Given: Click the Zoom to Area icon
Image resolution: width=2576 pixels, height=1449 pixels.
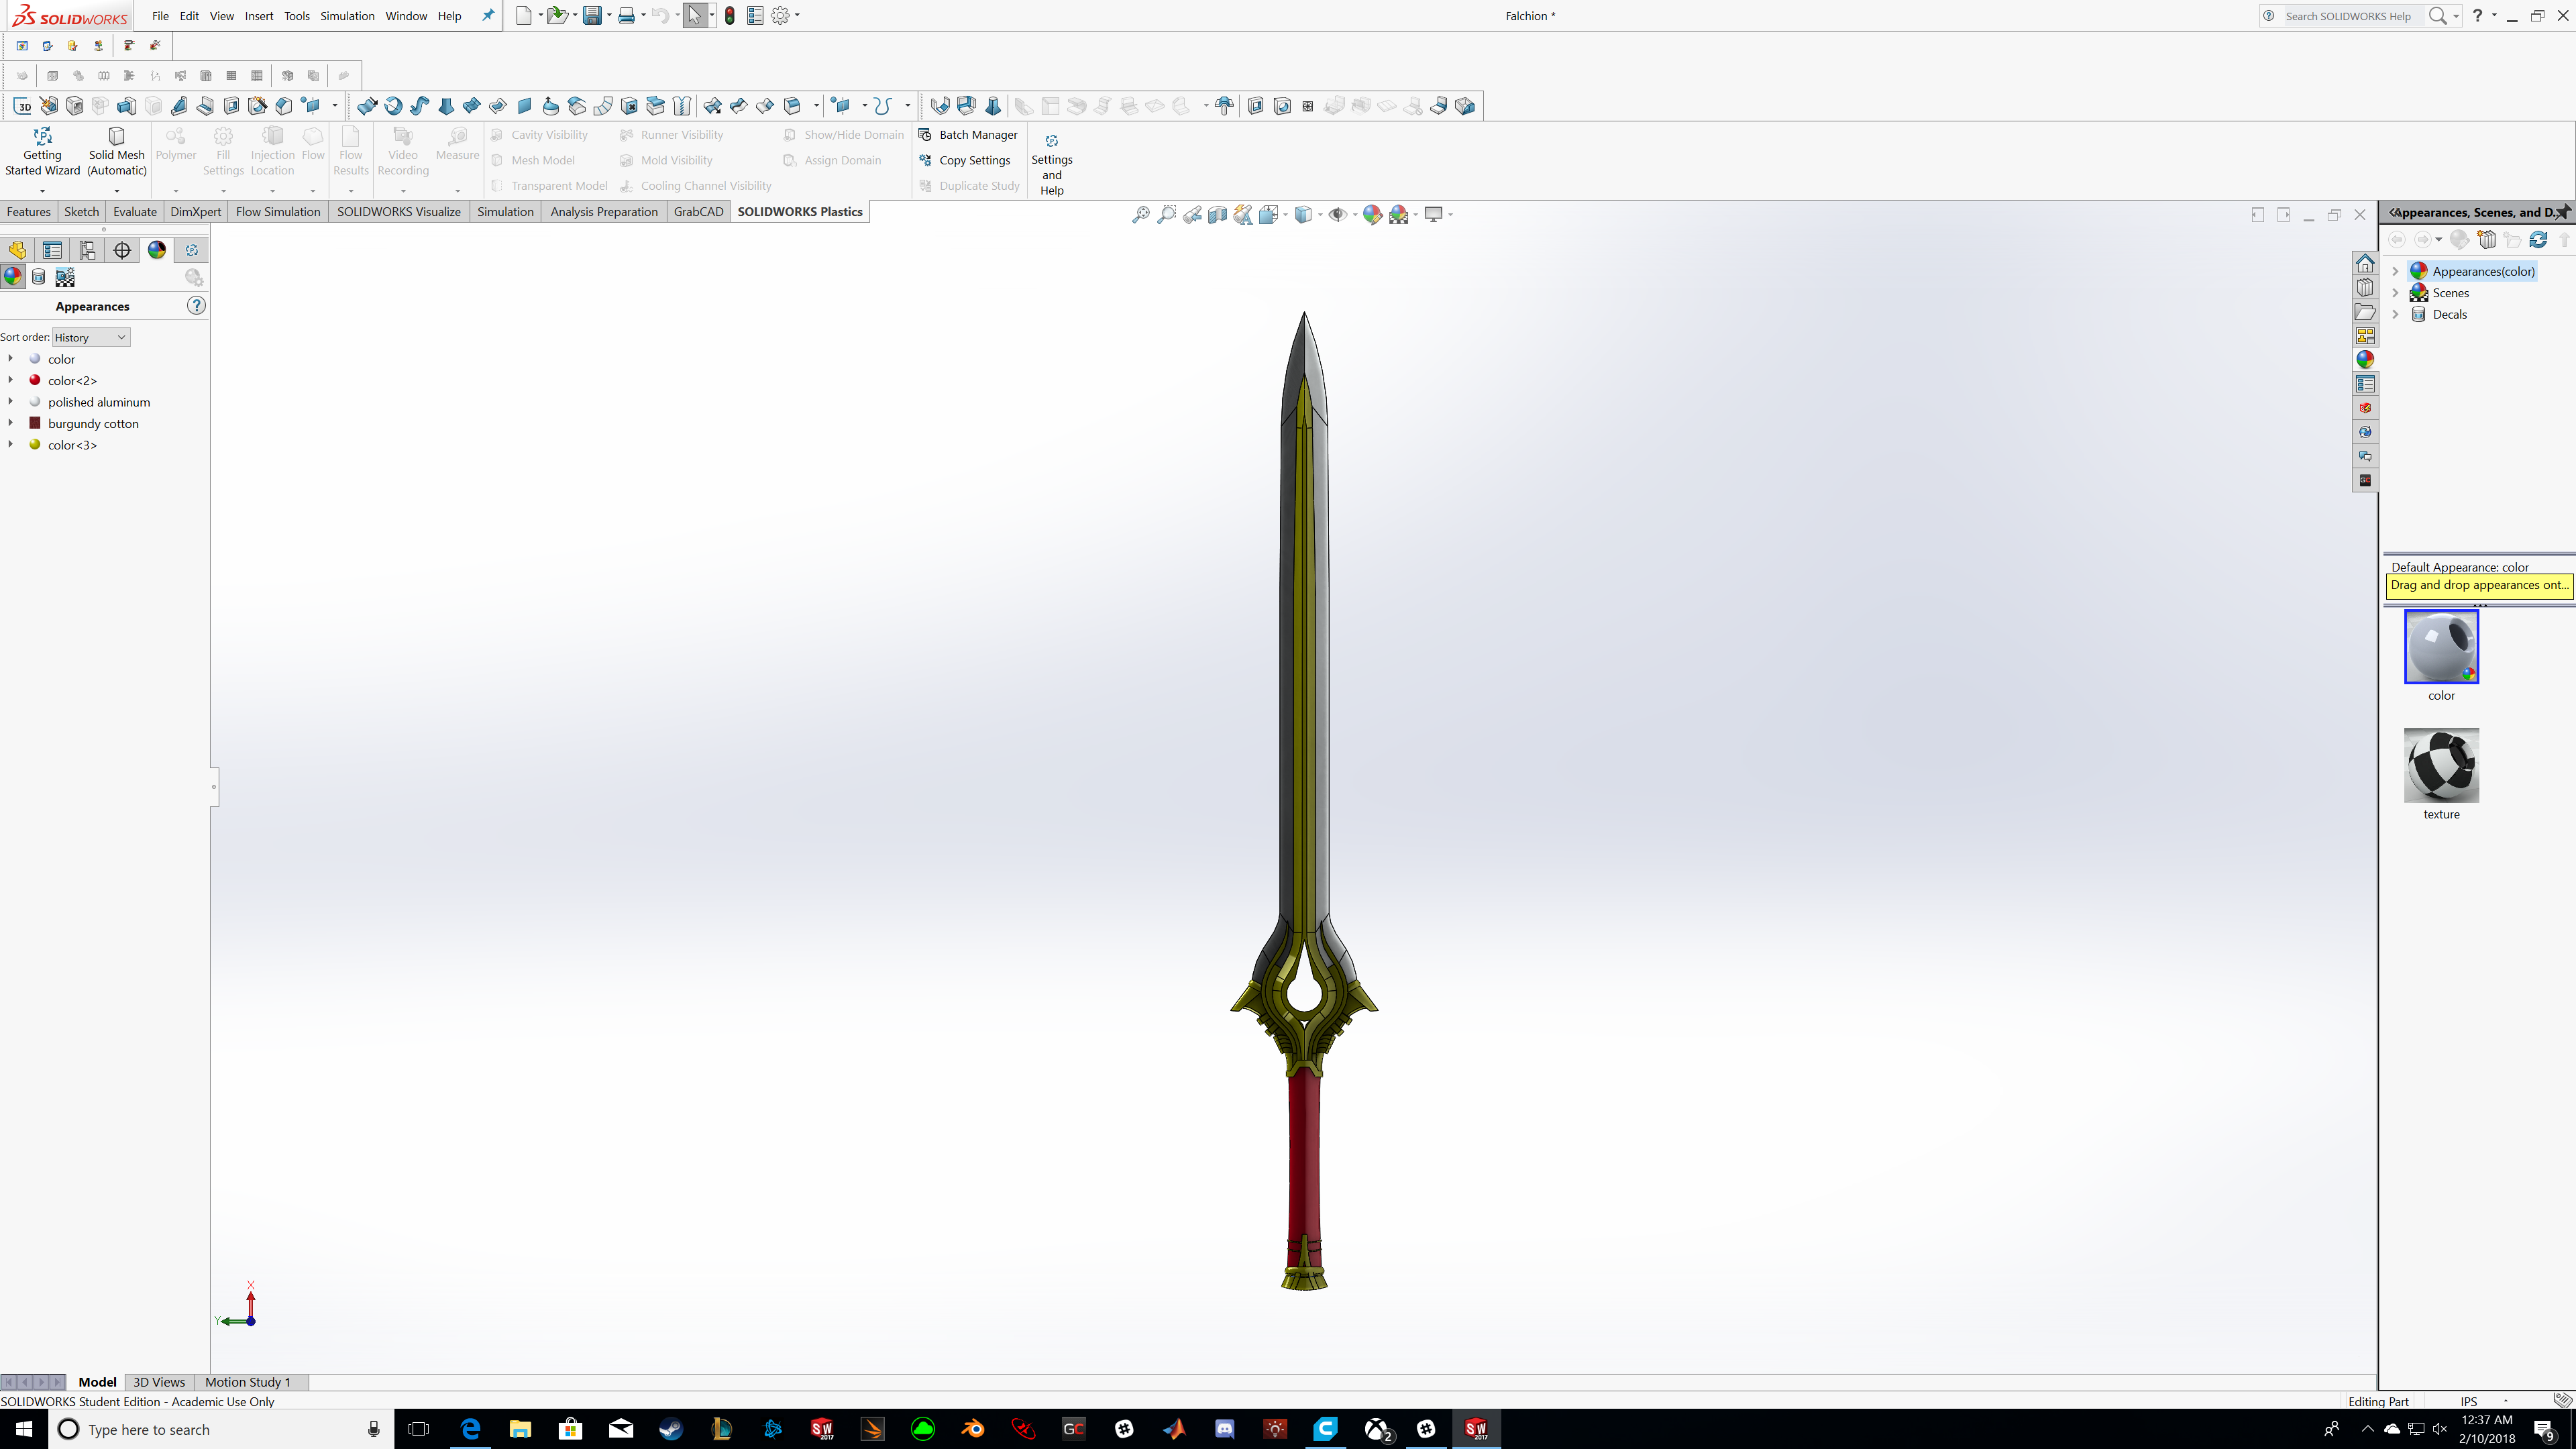Looking at the screenshot, I should (x=1166, y=214).
